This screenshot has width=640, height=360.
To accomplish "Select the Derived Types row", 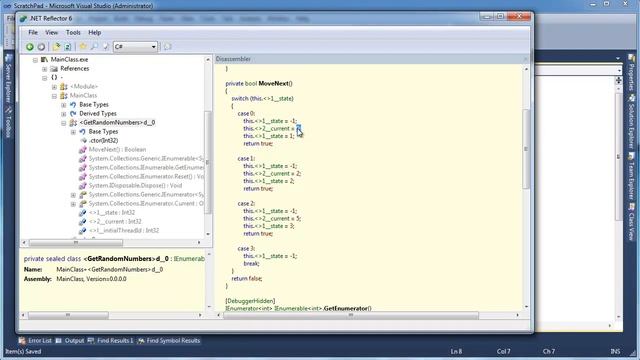I will [98, 113].
